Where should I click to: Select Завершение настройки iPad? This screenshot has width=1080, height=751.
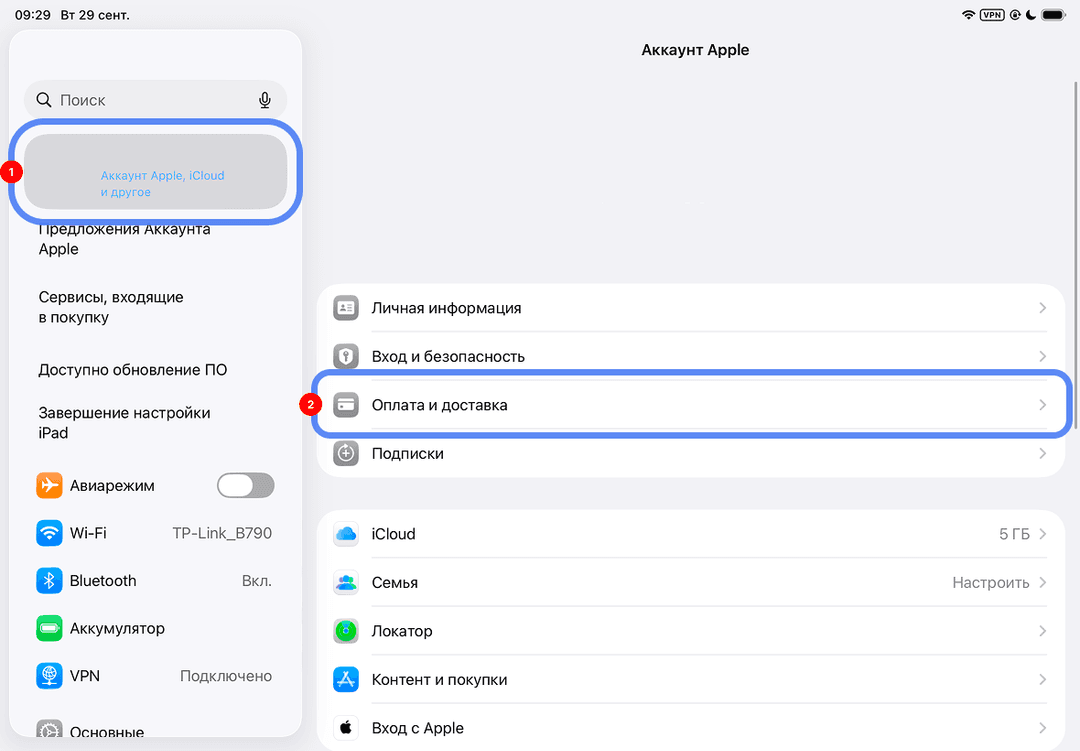(124, 423)
